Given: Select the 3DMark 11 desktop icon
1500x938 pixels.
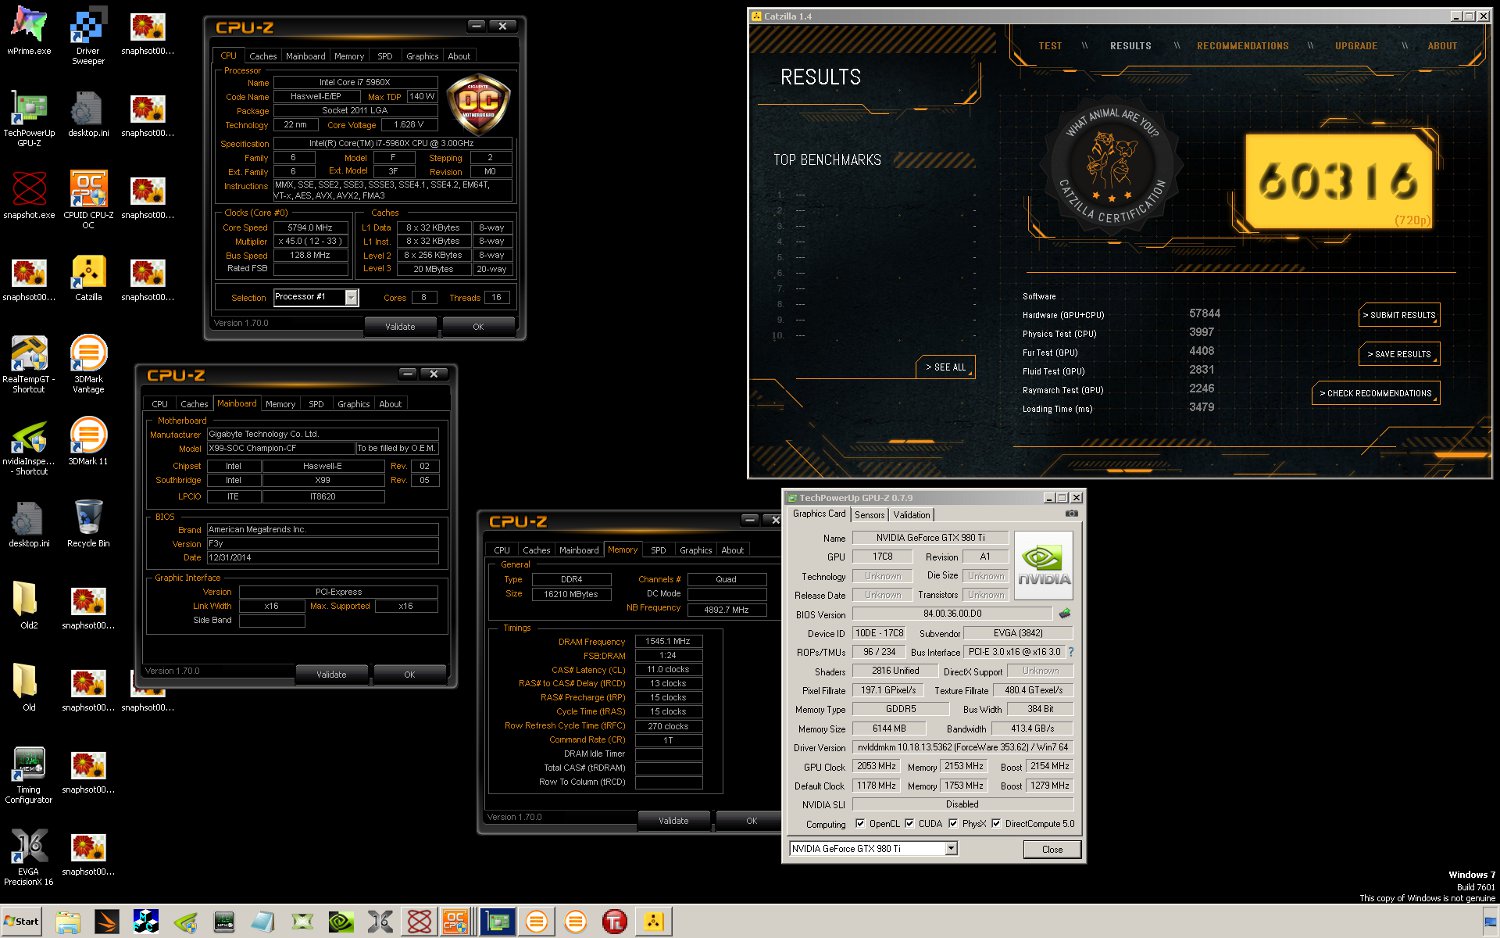Looking at the screenshot, I should (88, 441).
